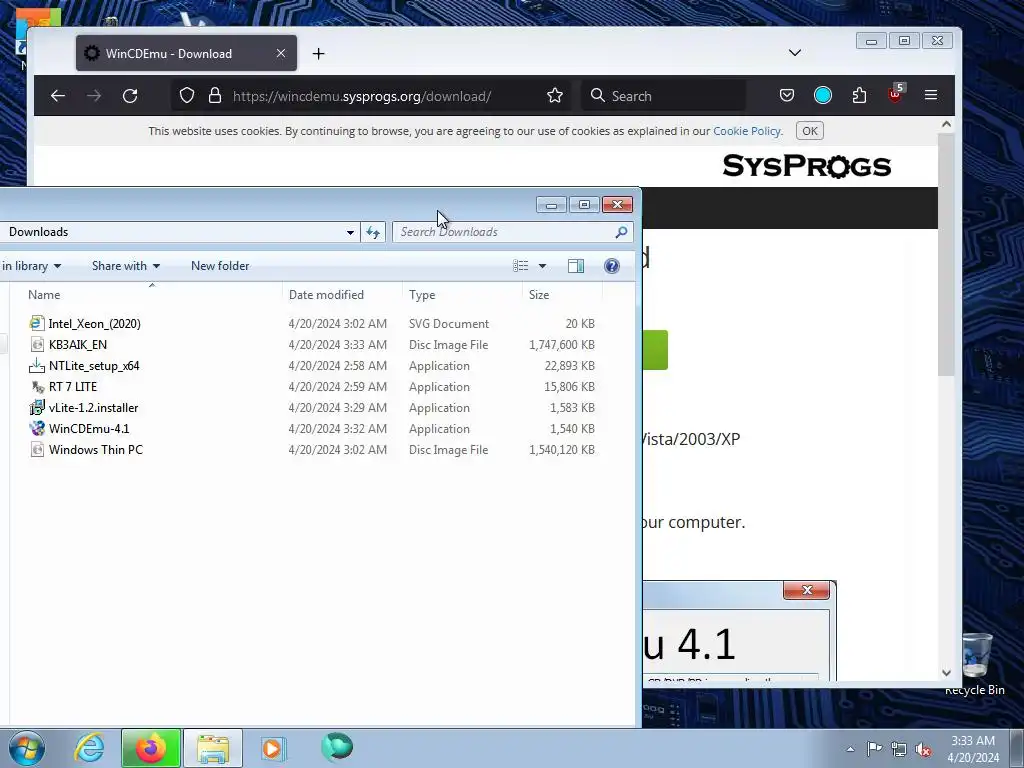Click the 1,747,600 KB size cell
Image resolution: width=1024 pixels, height=768 pixels.
click(562, 345)
